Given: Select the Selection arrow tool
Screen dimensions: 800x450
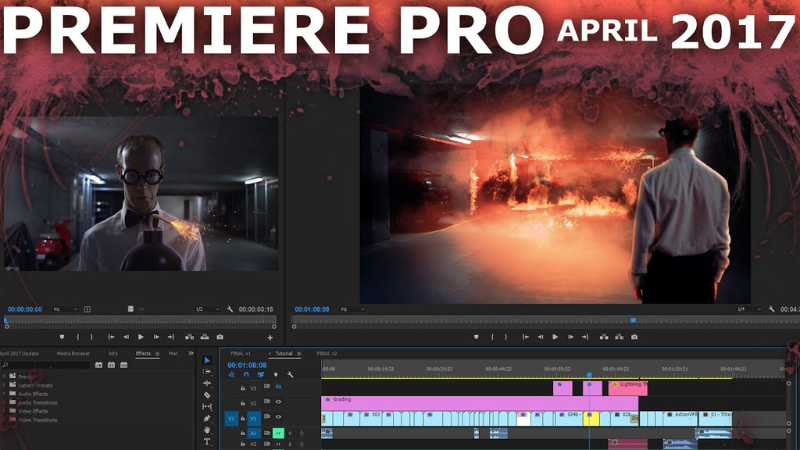Looking at the screenshot, I should tap(207, 360).
